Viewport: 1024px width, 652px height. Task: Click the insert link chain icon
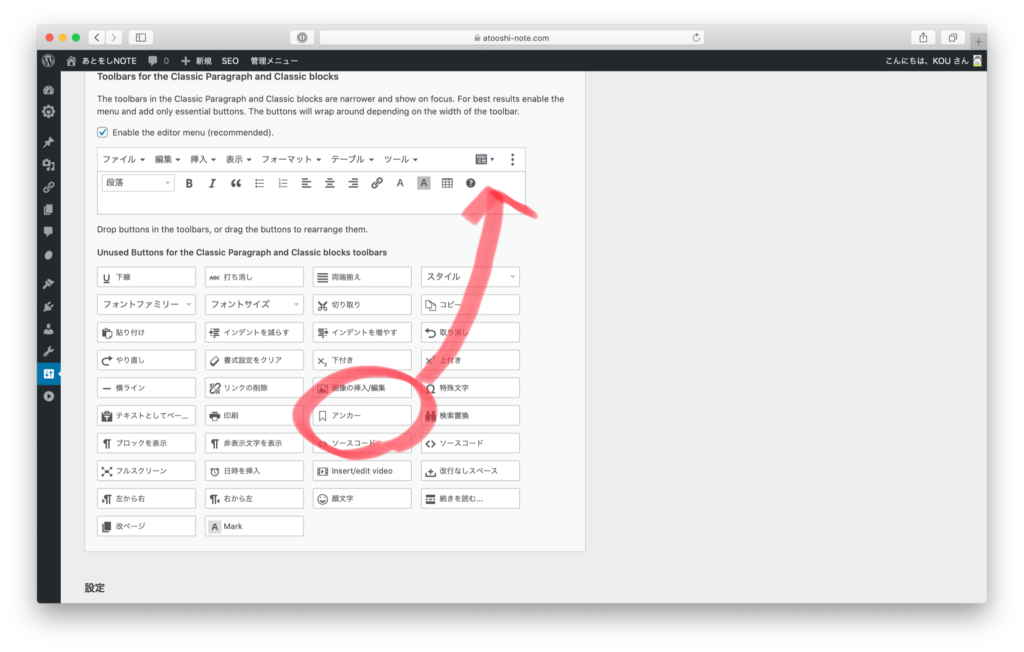pos(377,183)
